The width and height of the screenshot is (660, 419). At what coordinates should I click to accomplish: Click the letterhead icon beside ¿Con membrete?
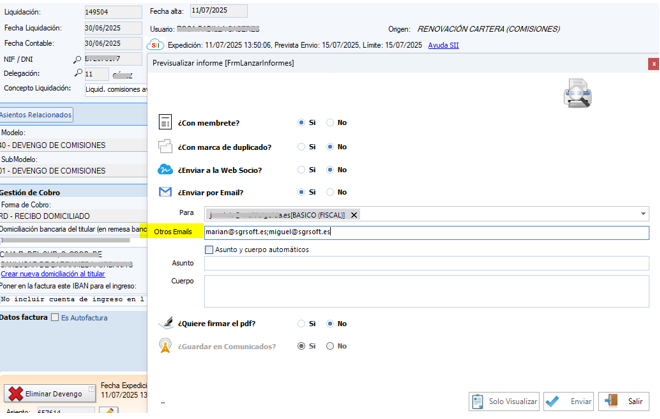pyautogui.click(x=166, y=123)
